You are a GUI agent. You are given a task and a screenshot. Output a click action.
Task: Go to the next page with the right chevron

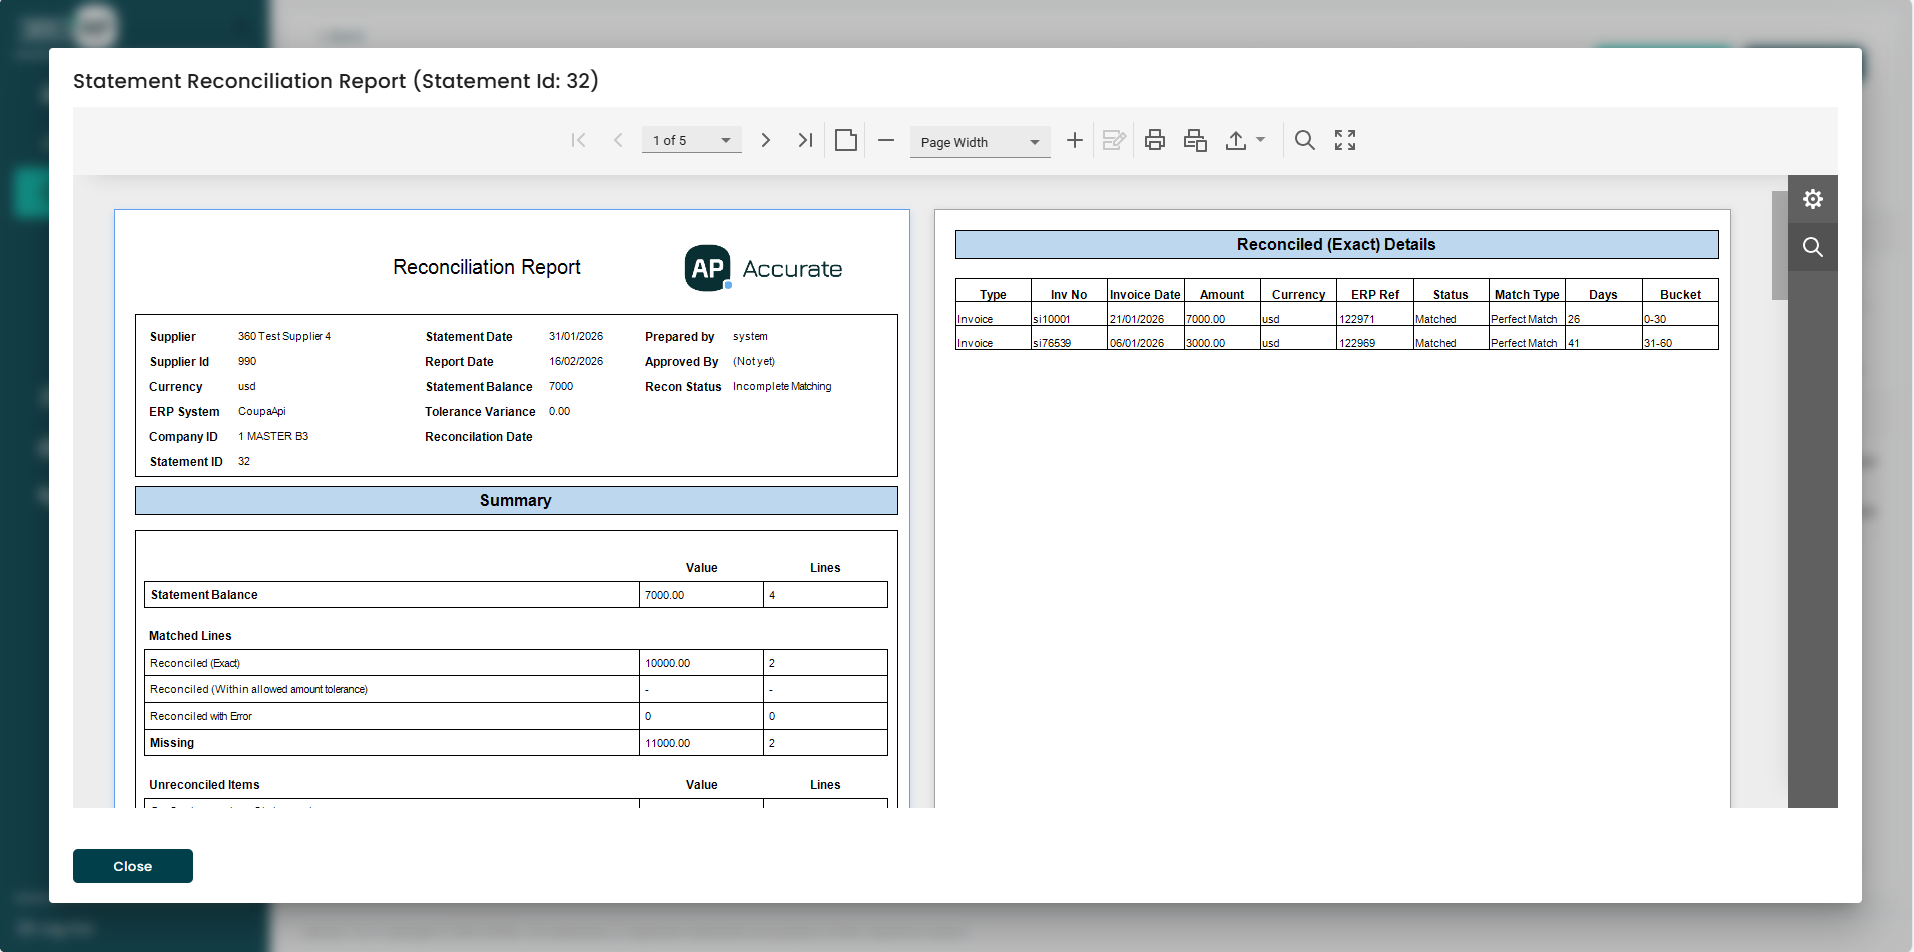click(x=765, y=140)
